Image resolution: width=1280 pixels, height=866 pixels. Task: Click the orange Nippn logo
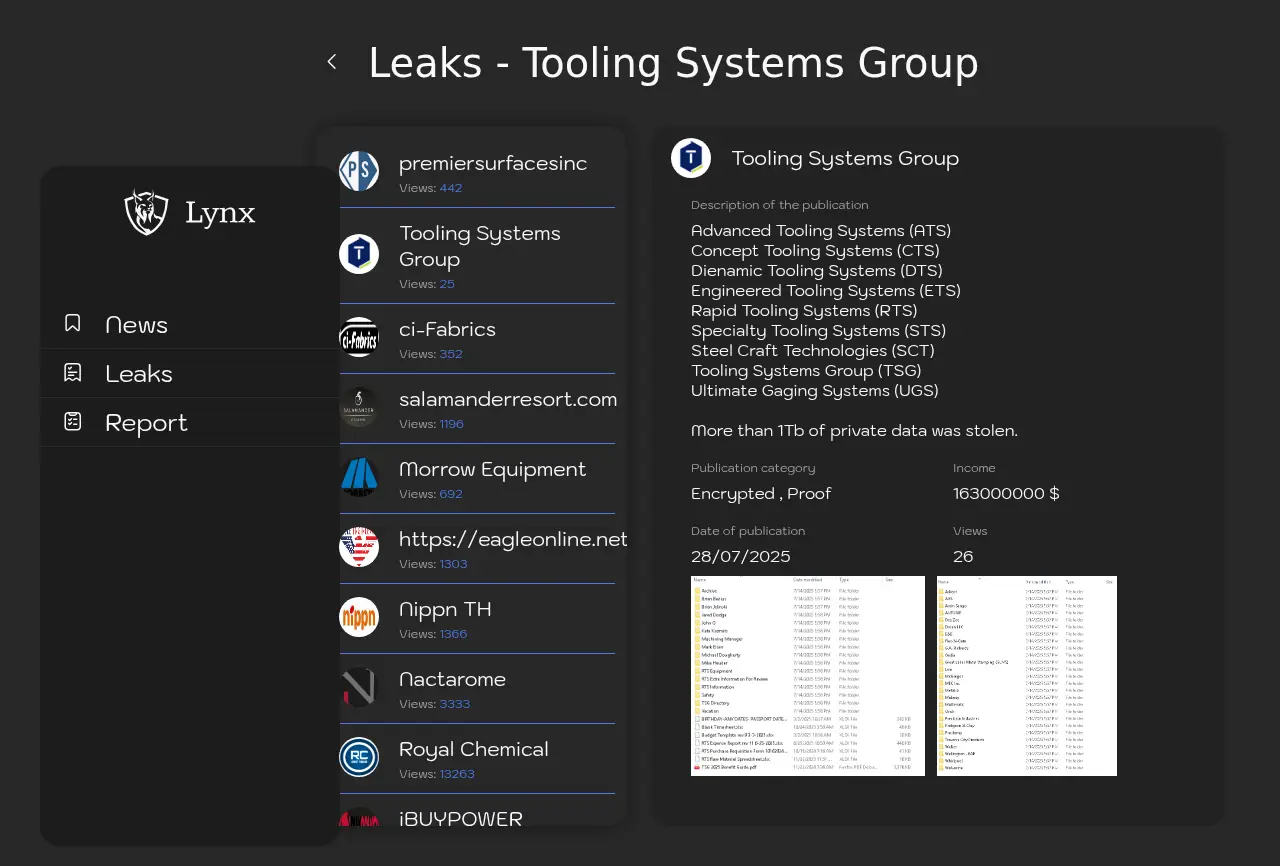359,618
